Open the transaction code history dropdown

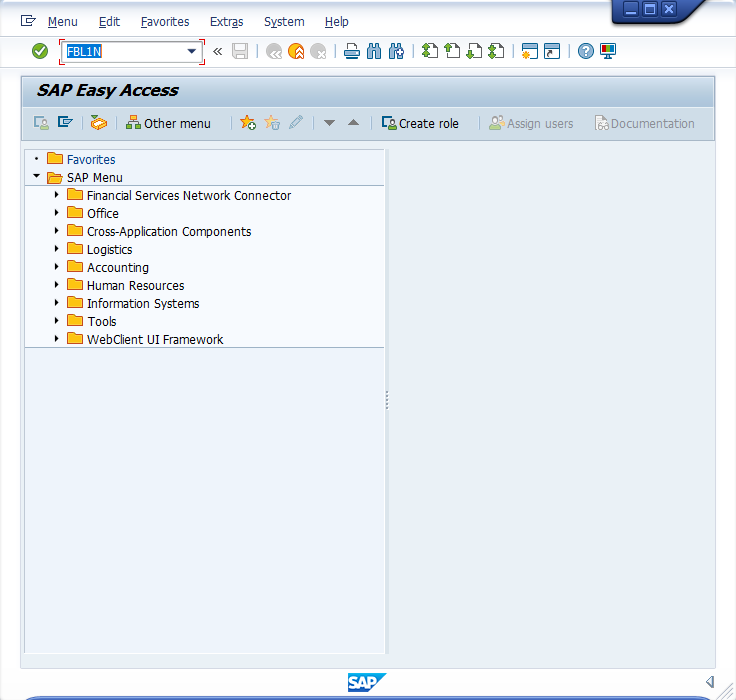[191, 51]
